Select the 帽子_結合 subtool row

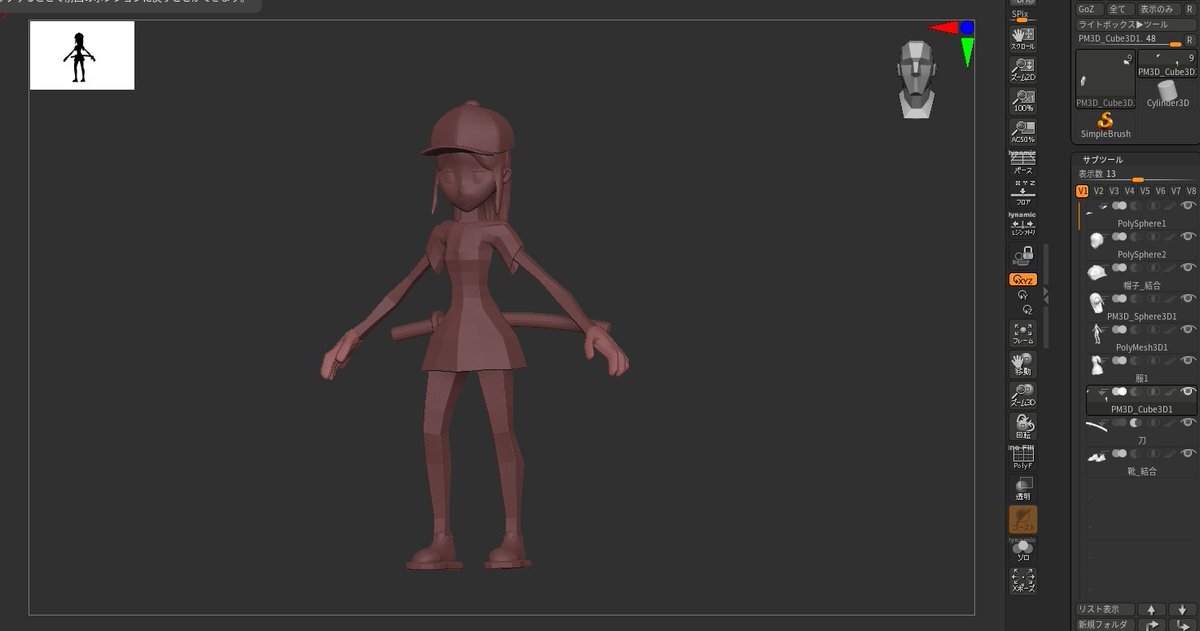(x=1141, y=276)
